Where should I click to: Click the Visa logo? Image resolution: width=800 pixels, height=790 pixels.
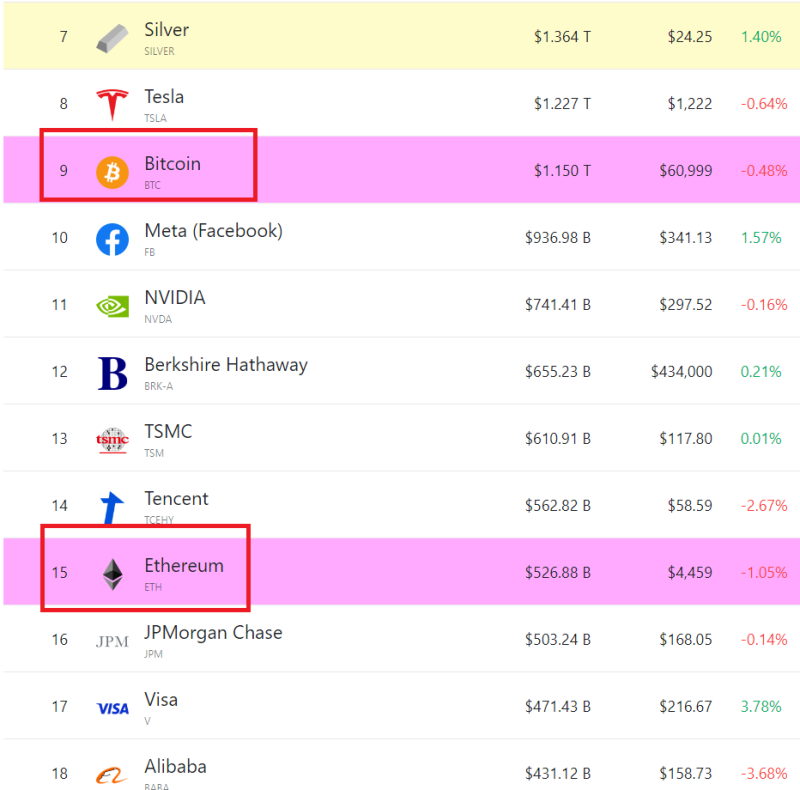pyautogui.click(x=112, y=708)
